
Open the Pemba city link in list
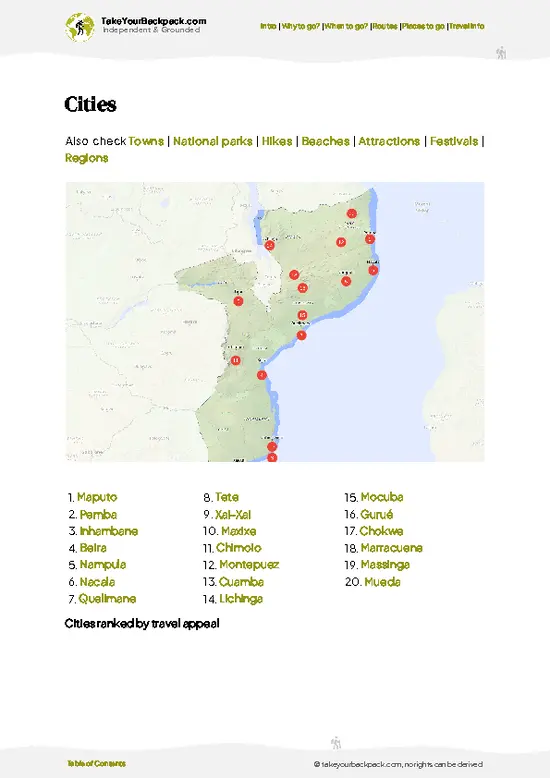point(98,515)
